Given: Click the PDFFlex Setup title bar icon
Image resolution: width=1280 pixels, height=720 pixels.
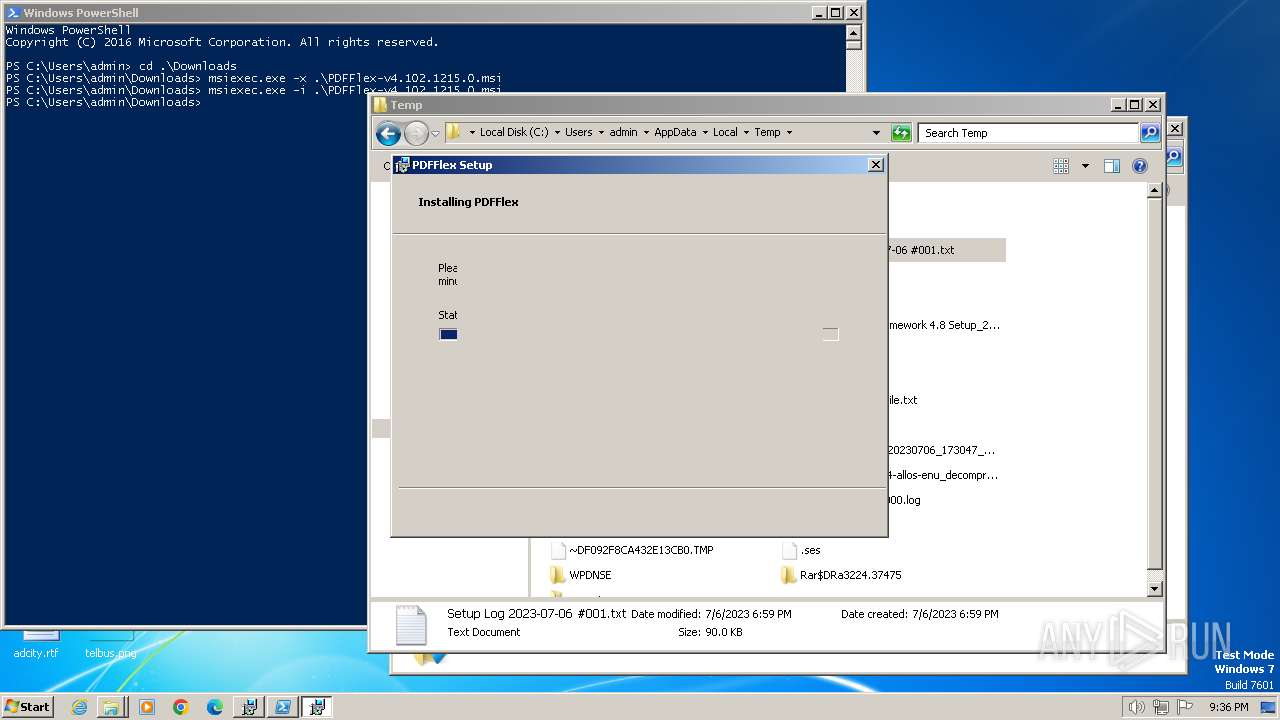Looking at the screenshot, I should pos(402,165).
